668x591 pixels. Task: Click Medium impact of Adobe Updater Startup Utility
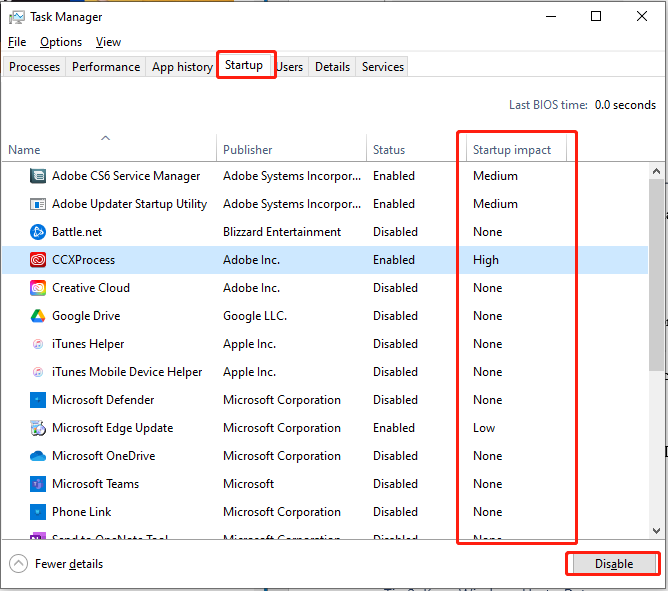pos(495,204)
